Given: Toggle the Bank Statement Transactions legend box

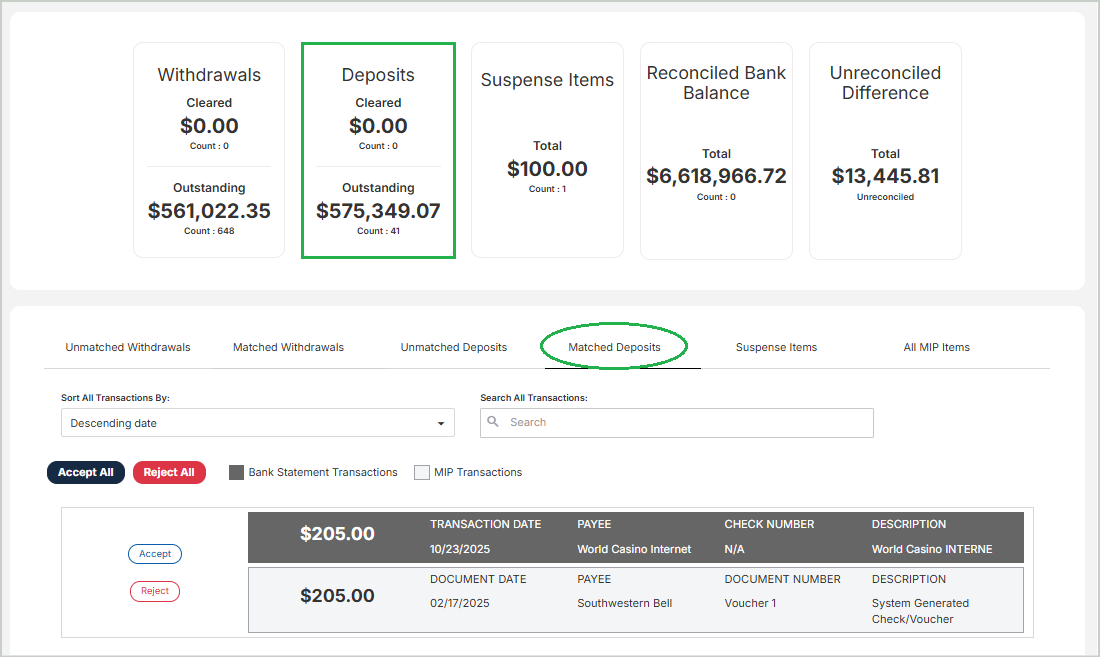Looking at the screenshot, I should pyautogui.click(x=237, y=472).
